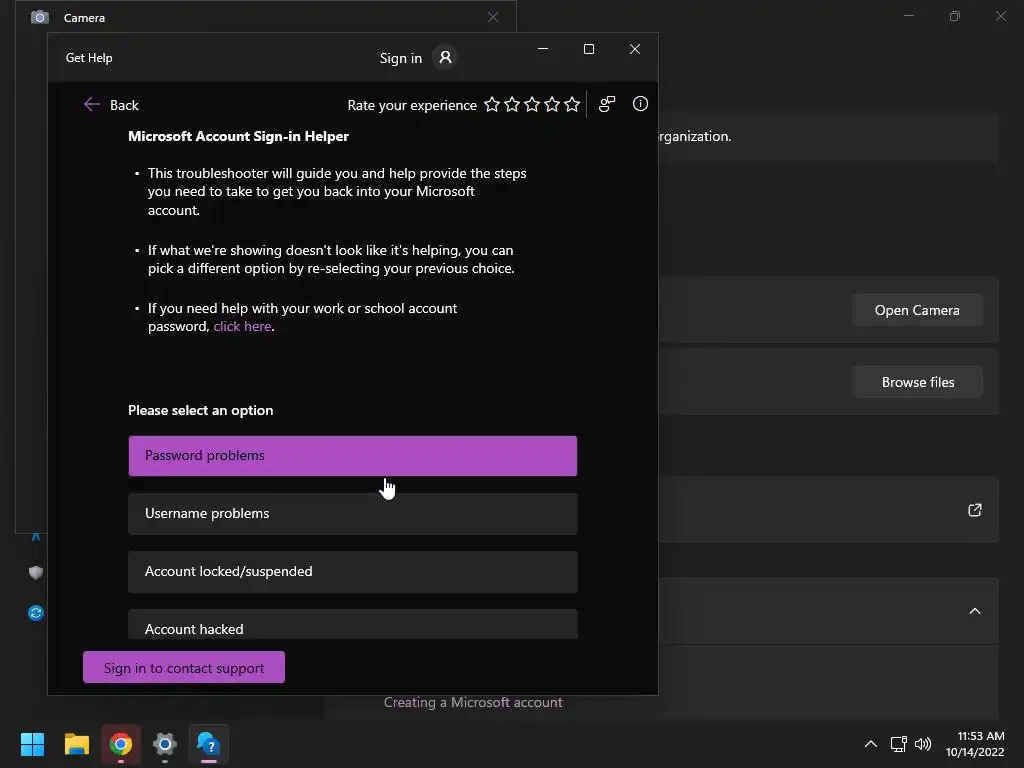Click the 'Please select an option' text
This screenshot has width=1024, height=768.
[200, 410]
